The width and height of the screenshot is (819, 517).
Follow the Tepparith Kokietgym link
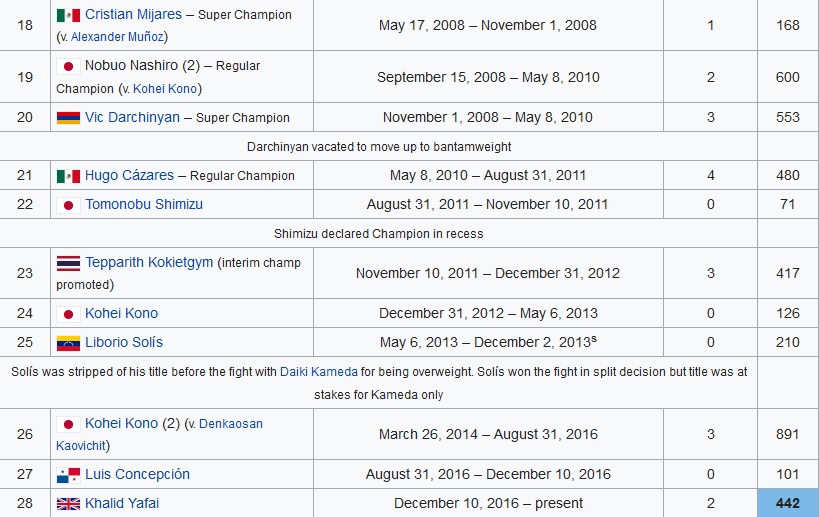coord(149,262)
